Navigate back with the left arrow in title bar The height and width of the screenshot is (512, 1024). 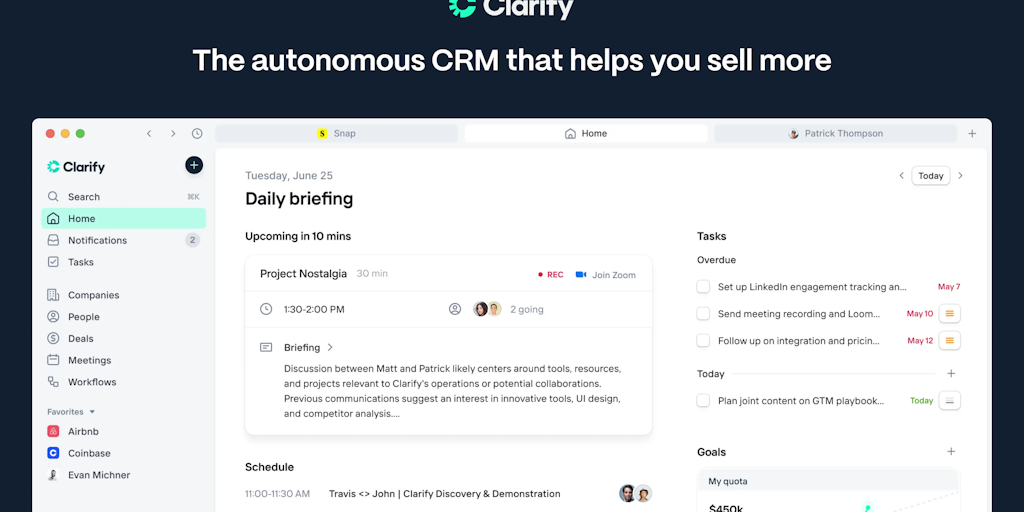149,134
